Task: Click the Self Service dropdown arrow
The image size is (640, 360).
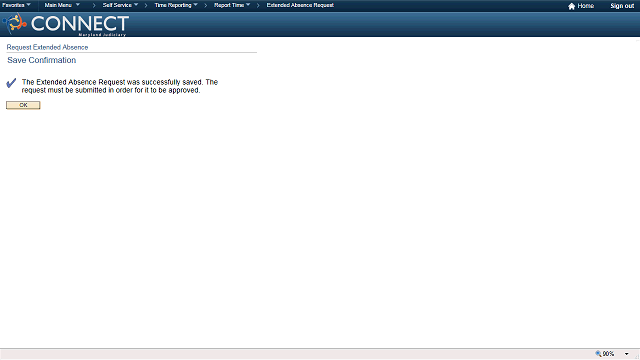Action: tap(136, 5)
